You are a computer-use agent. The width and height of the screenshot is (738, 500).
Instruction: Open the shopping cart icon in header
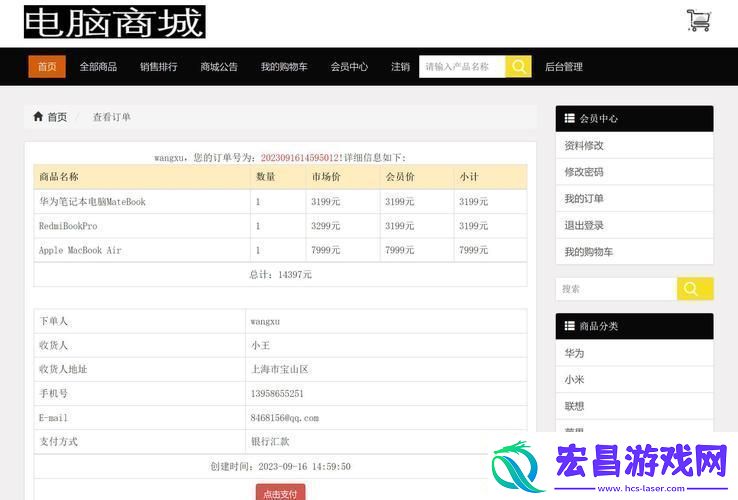click(x=698, y=21)
